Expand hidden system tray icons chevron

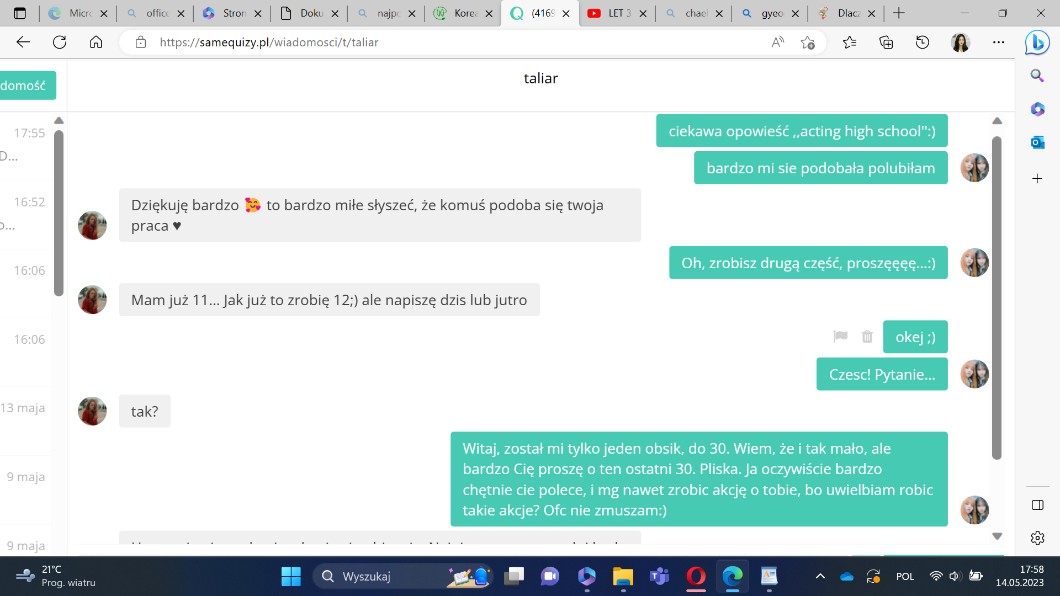click(x=820, y=576)
